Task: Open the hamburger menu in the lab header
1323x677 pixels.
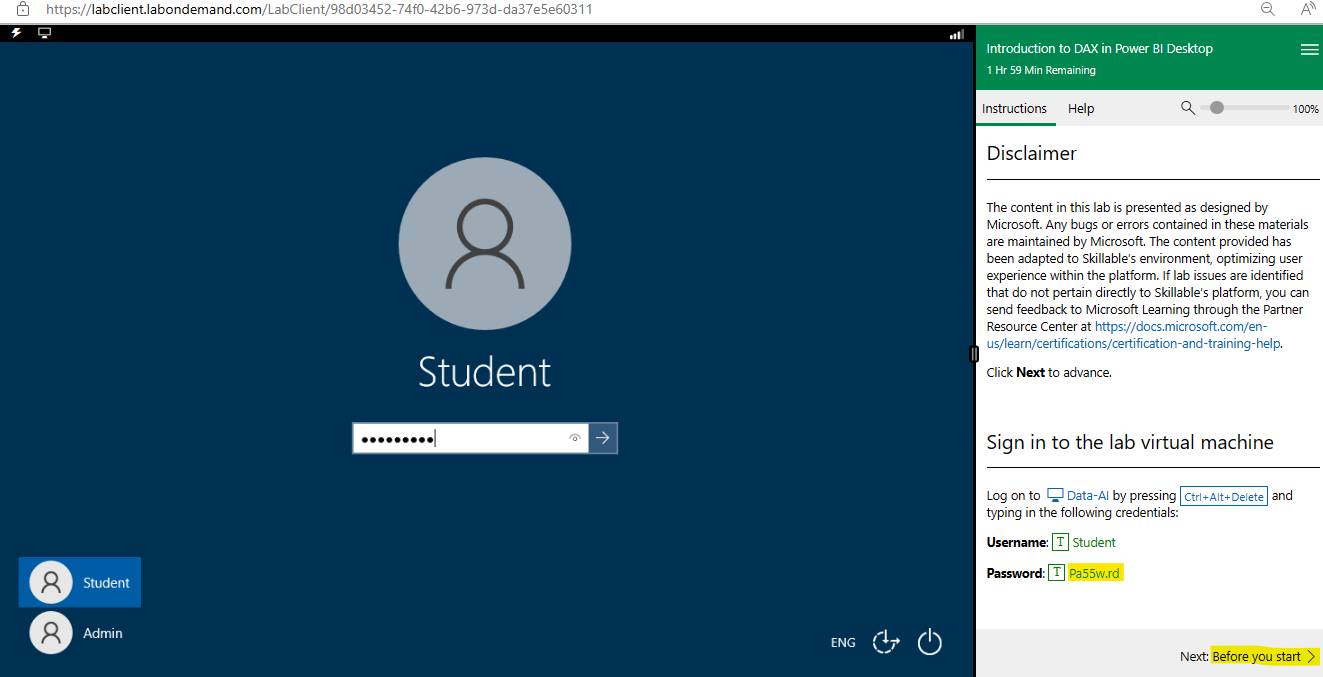Action: pyautogui.click(x=1309, y=50)
